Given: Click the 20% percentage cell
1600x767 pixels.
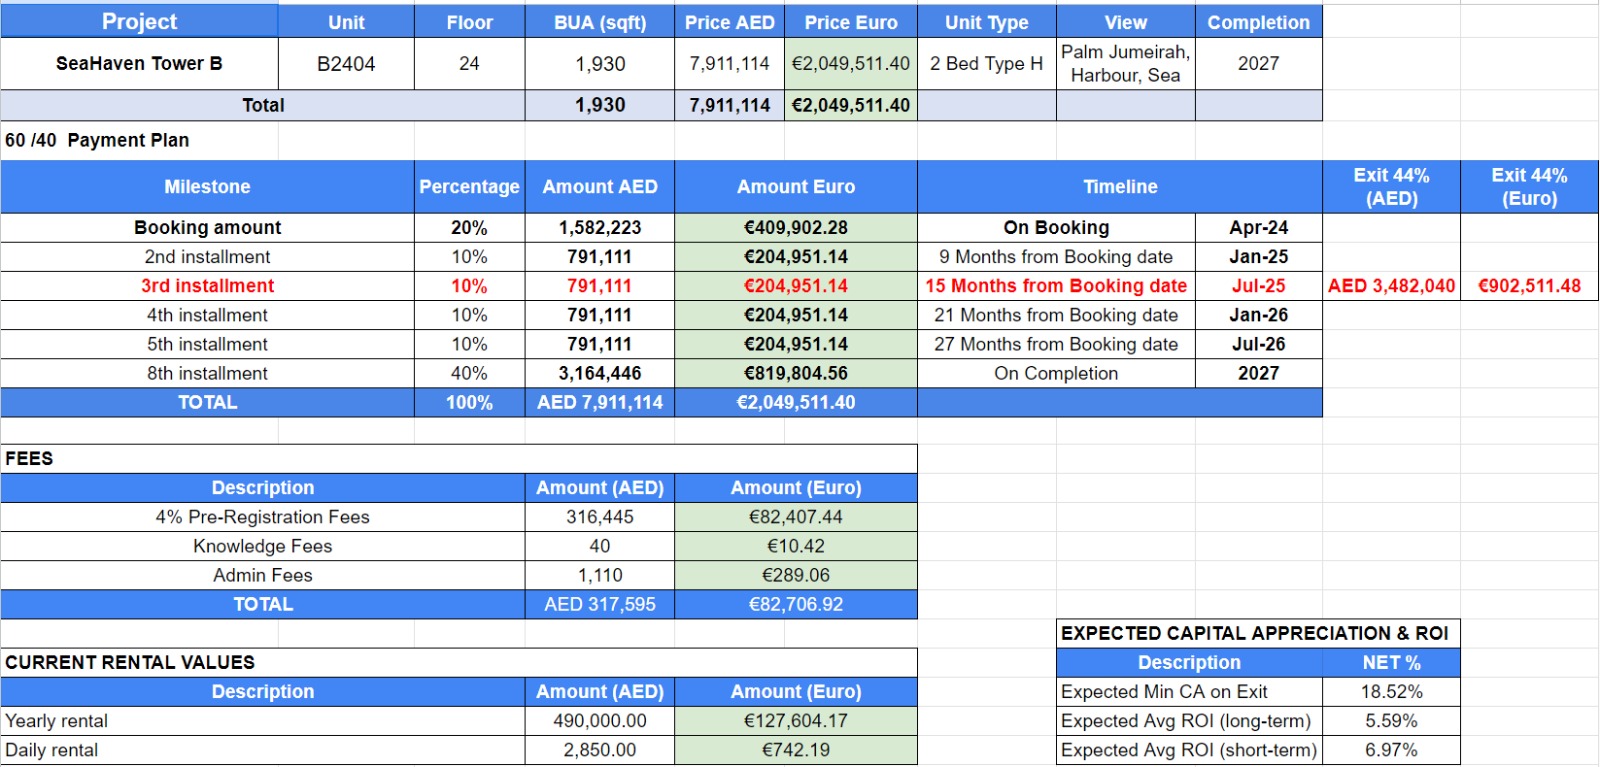Looking at the screenshot, I should (x=469, y=228).
